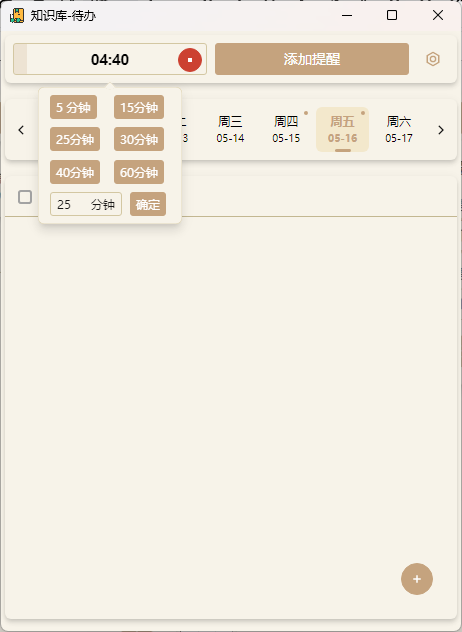Pick the 25分钟 timer preset
Viewport: 462px width, 632px height.
[x=75, y=139]
